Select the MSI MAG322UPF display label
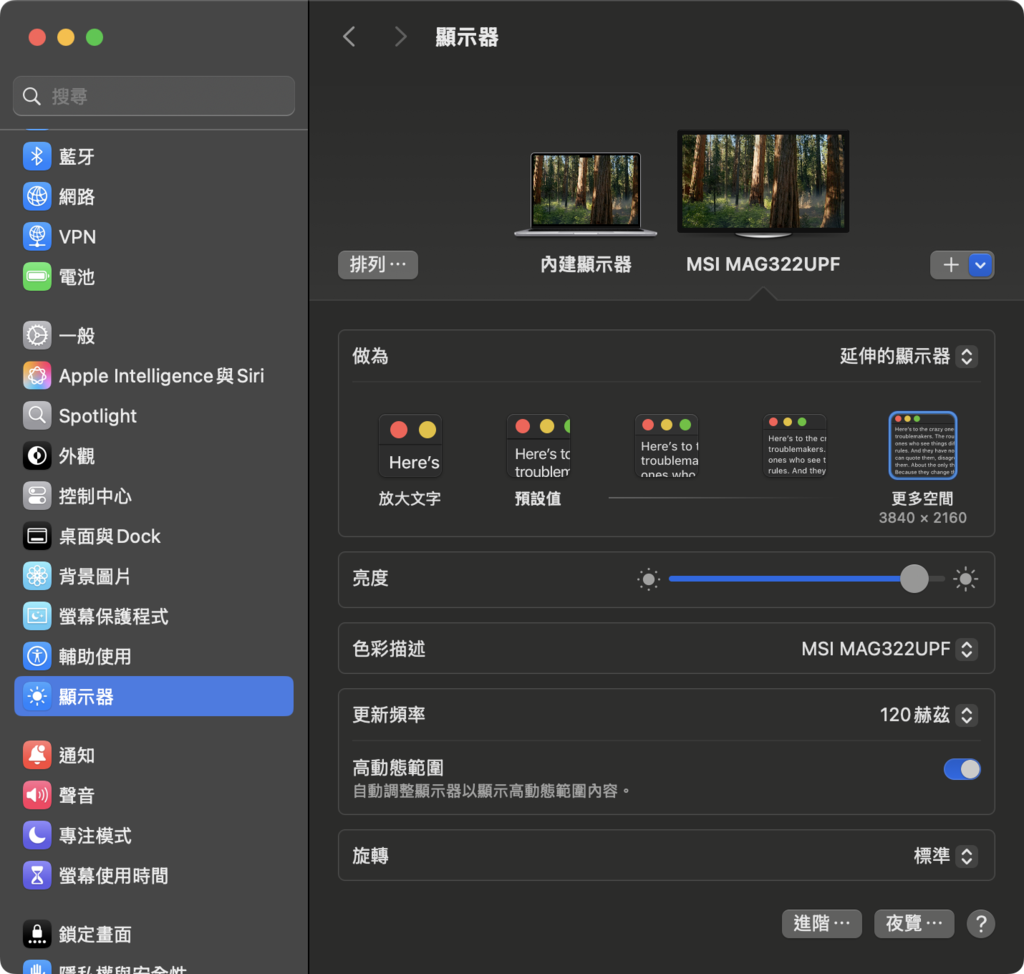The width and height of the screenshot is (1024, 974). pos(763,265)
